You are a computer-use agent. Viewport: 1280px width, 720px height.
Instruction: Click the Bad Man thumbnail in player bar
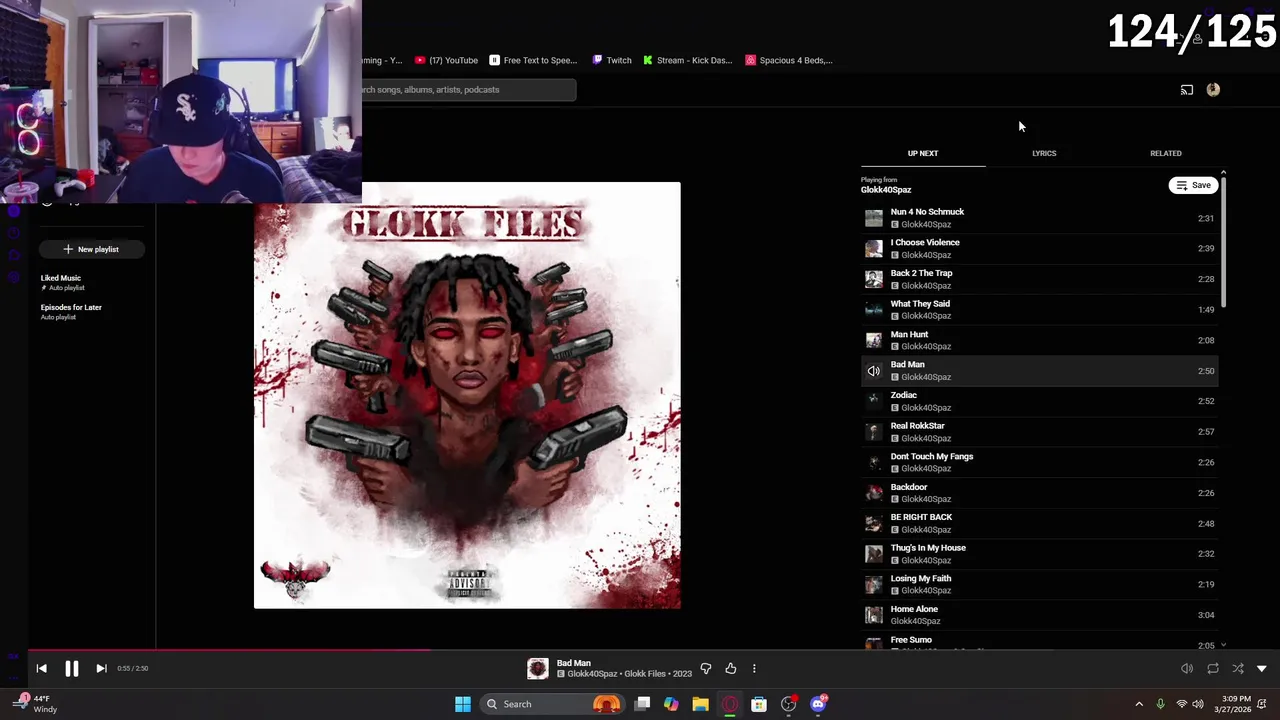coord(538,668)
